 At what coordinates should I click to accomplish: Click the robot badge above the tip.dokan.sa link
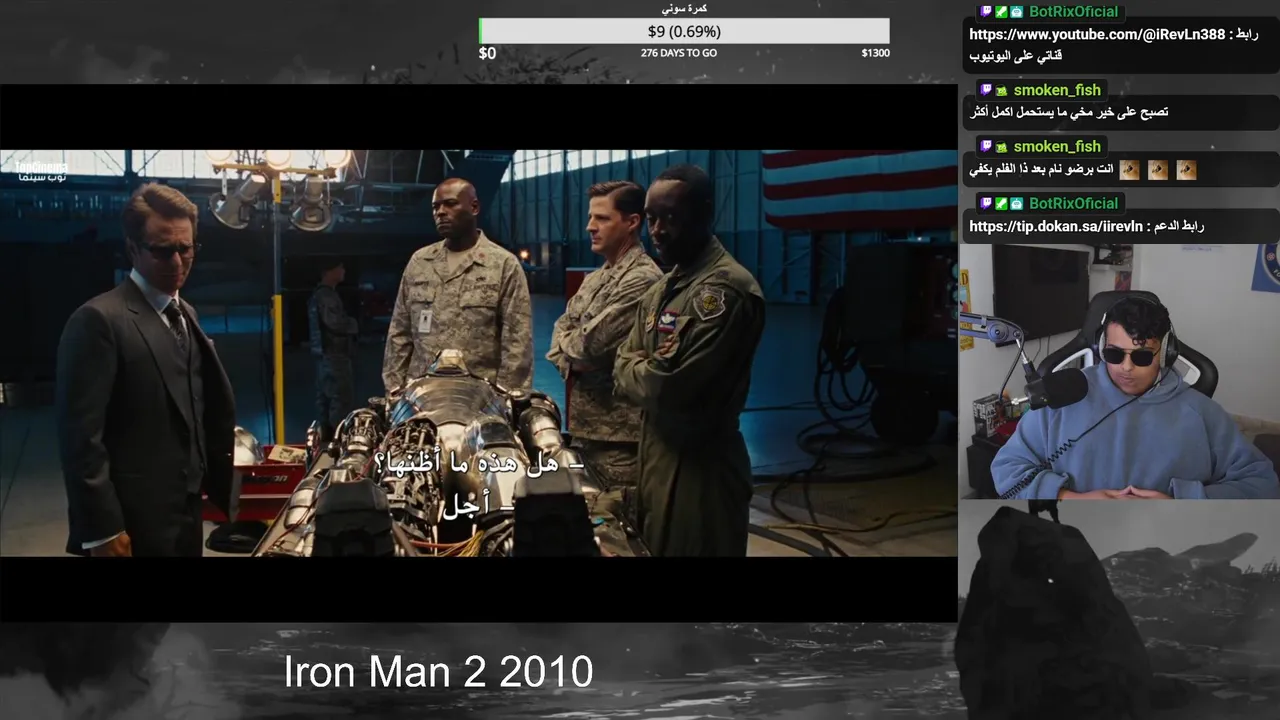coord(1017,203)
